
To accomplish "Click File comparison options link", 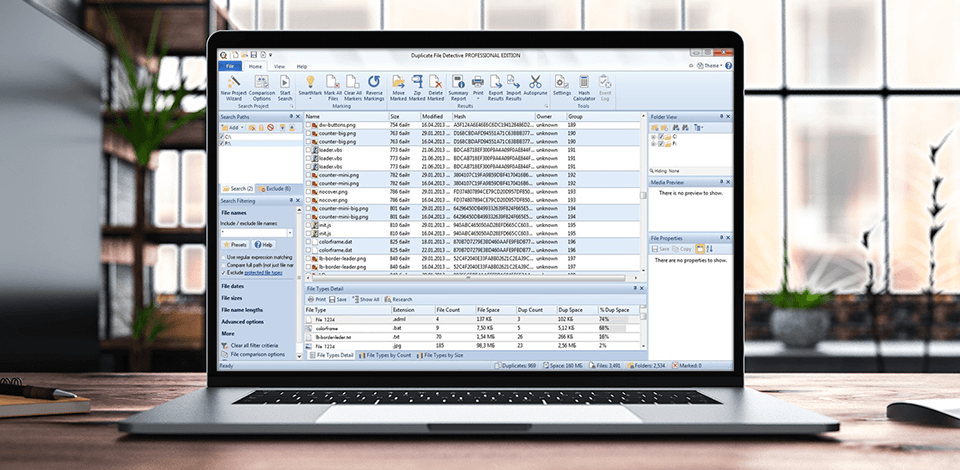I will (x=253, y=354).
